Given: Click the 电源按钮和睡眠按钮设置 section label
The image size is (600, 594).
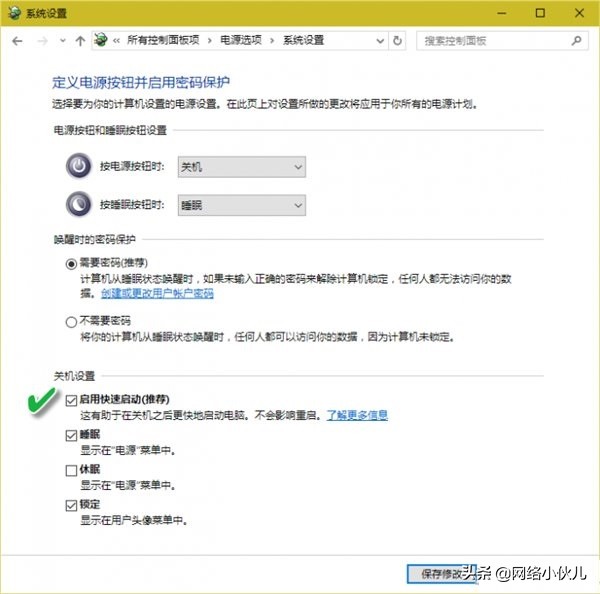Looking at the screenshot, I should coord(110,130).
